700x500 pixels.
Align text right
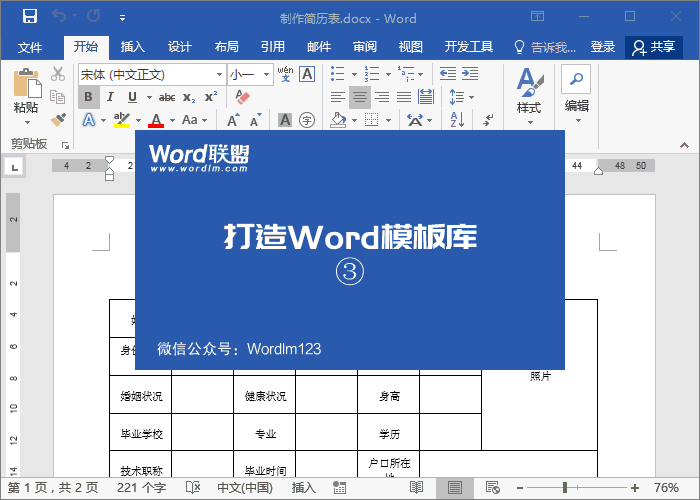pyautogui.click(x=382, y=97)
